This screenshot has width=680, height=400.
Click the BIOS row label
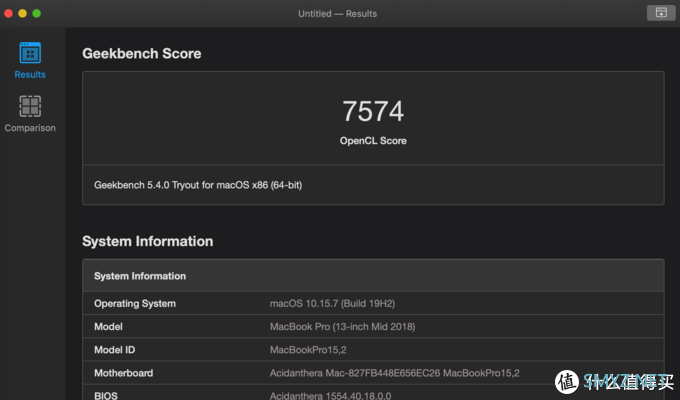[106, 396]
